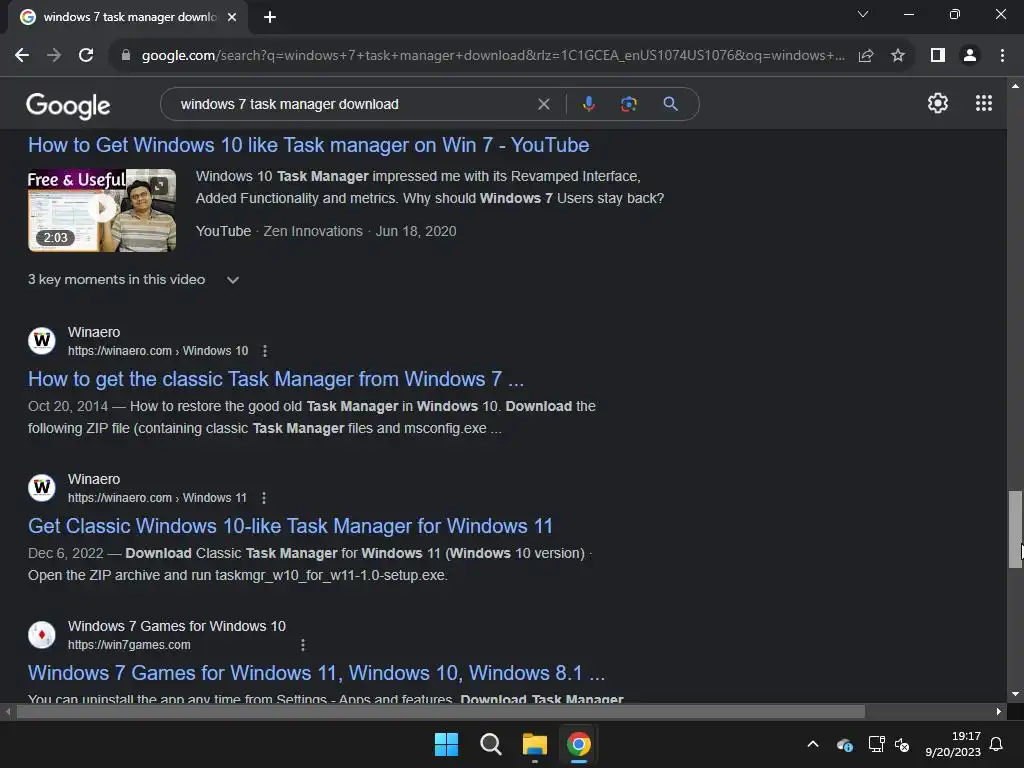1024x768 pixels.
Task: Bookmark this page with the star
Action: pyautogui.click(x=898, y=56)
